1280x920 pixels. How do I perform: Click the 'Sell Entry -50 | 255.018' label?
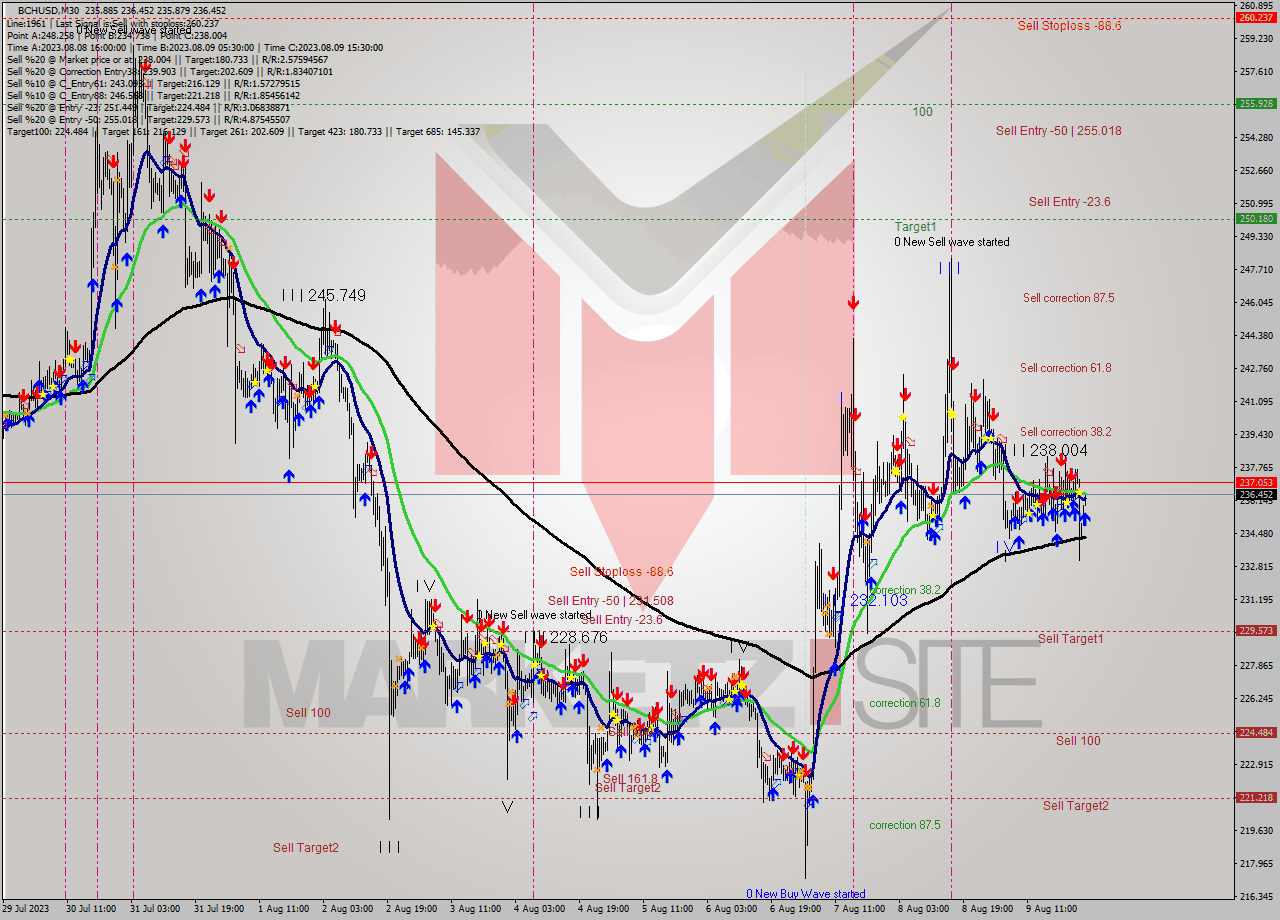(x=1058, y=131)
